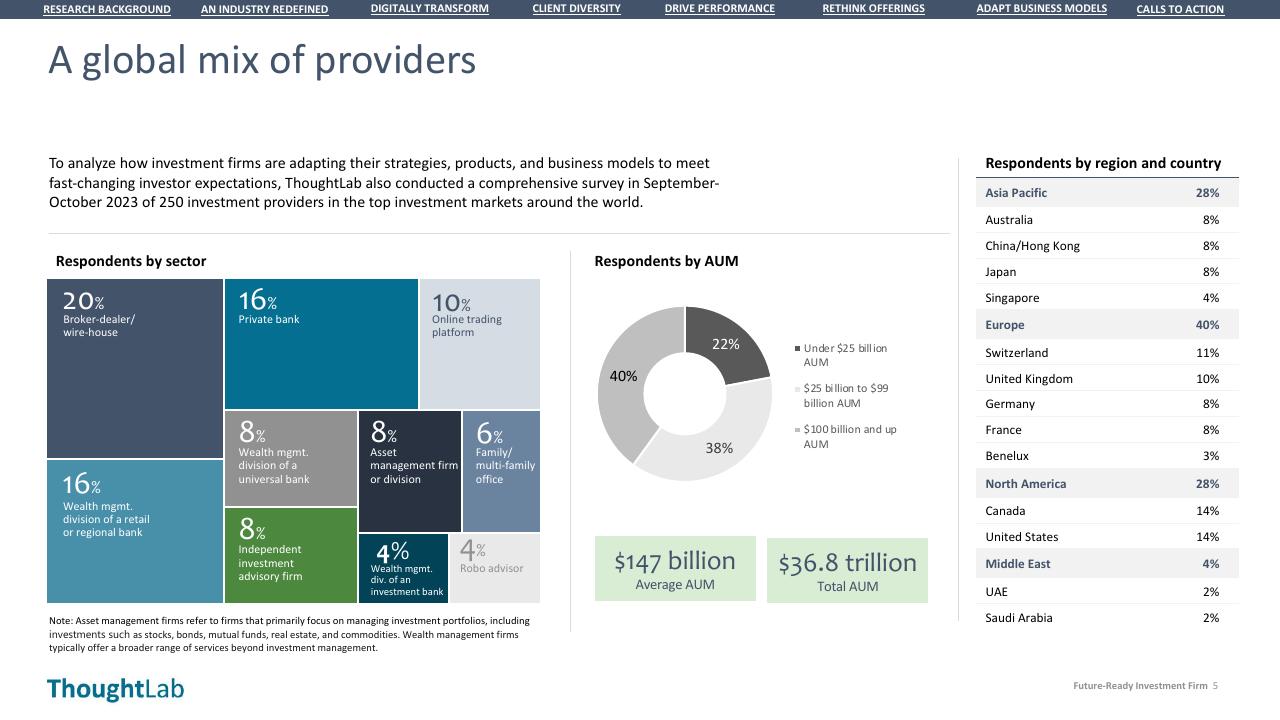Click the Respondents by region and country heading
This screenshot has height=720, width=1280.
(1103, 163)
